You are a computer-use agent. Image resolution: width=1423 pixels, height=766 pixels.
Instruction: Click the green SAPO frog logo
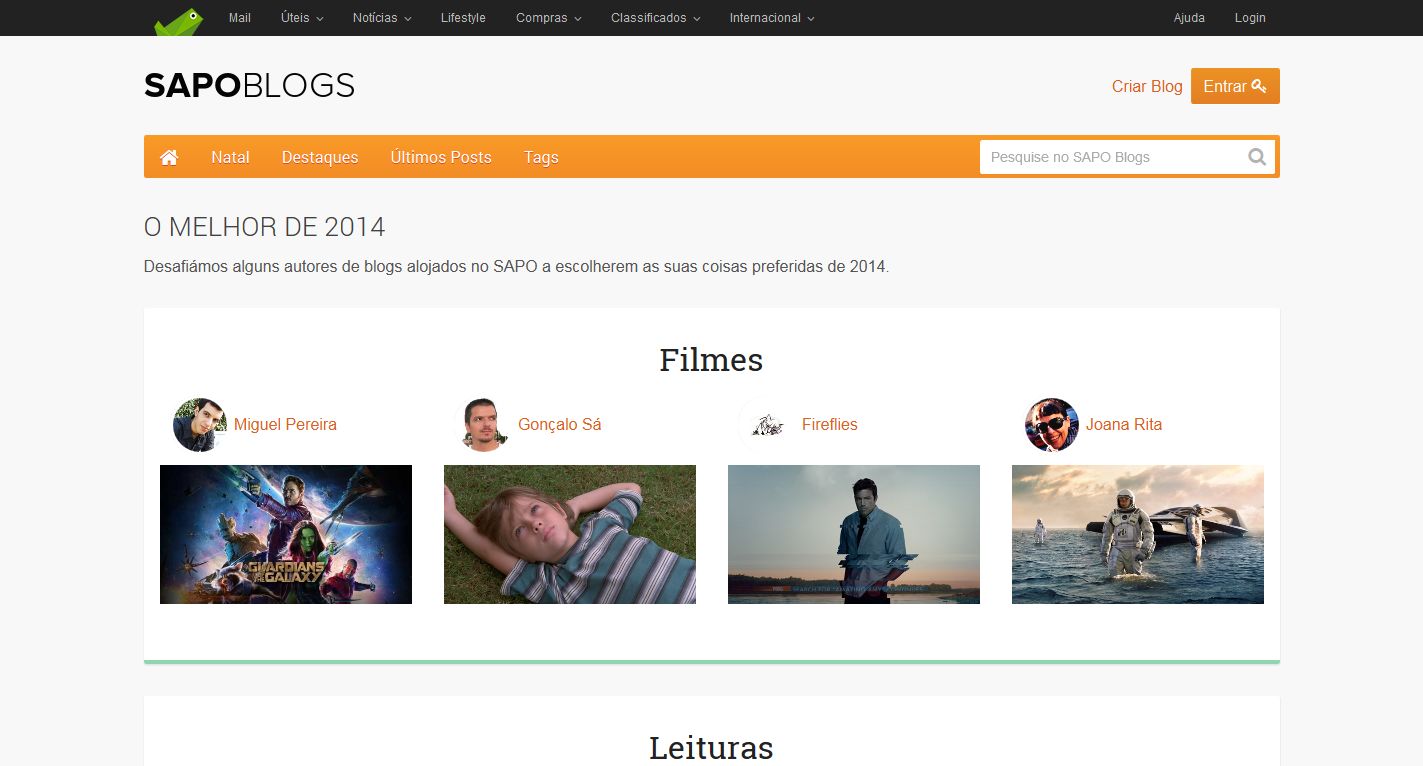pos(179,20)
